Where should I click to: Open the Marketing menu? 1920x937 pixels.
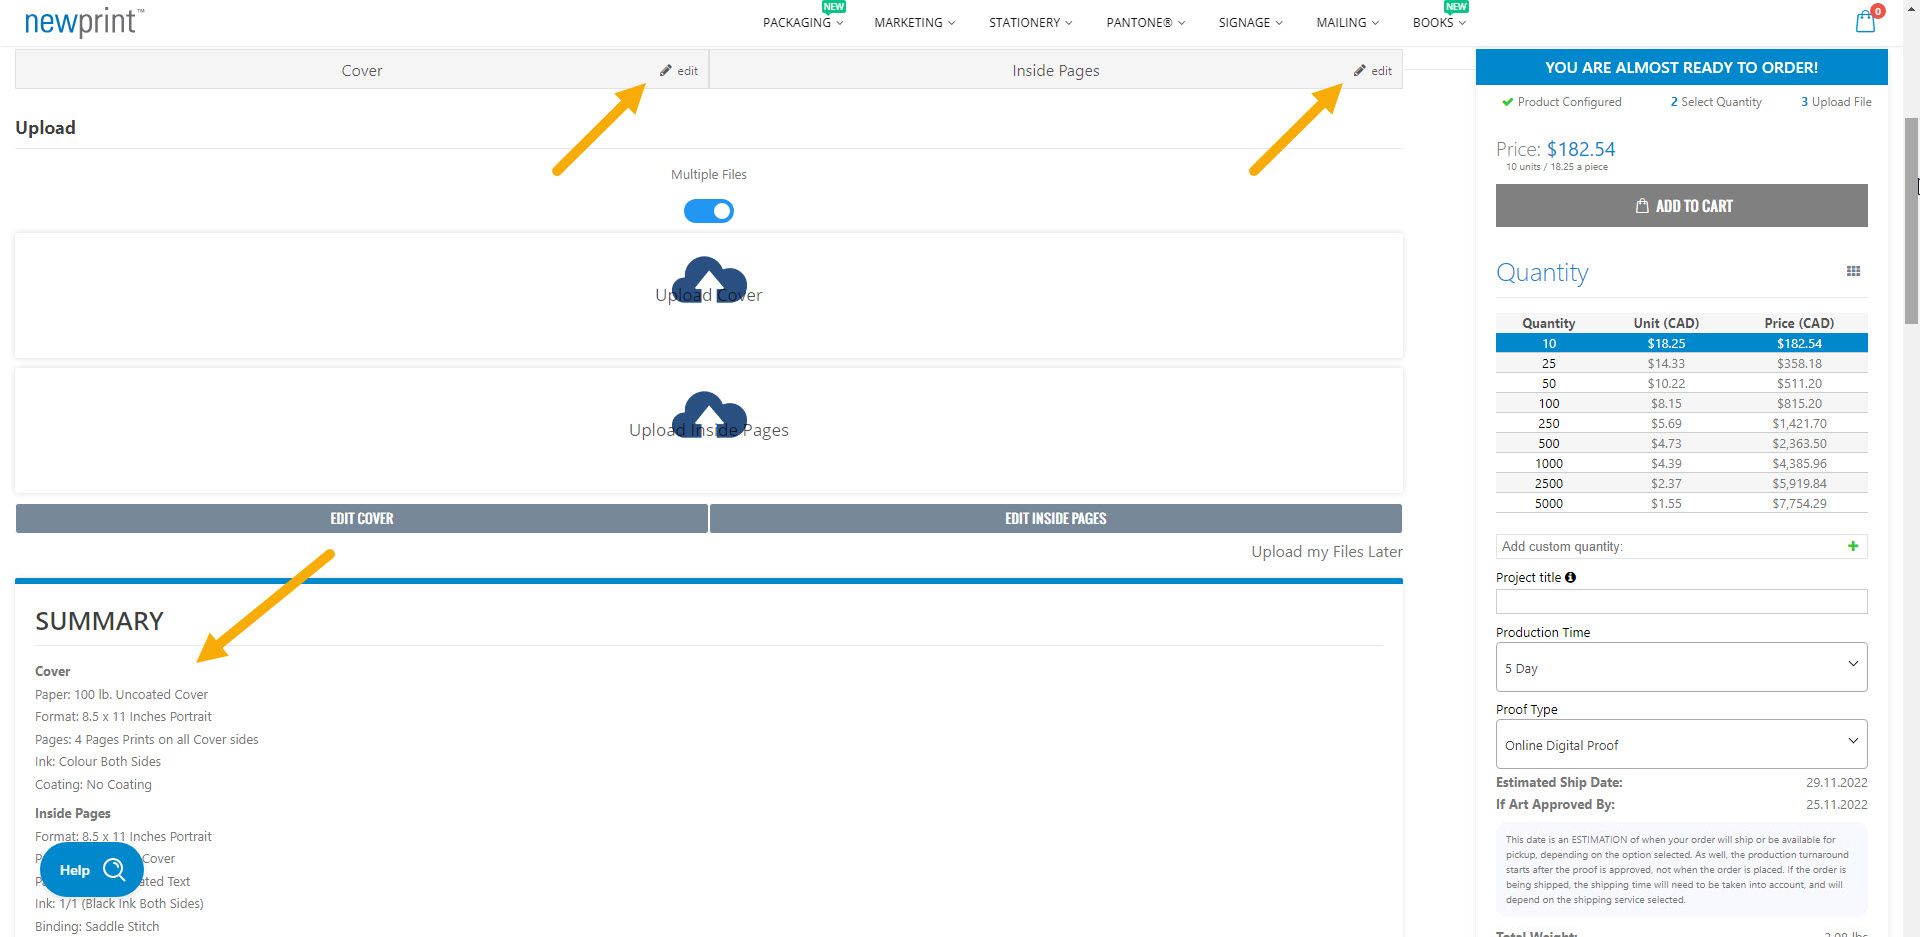click(914, 23)
